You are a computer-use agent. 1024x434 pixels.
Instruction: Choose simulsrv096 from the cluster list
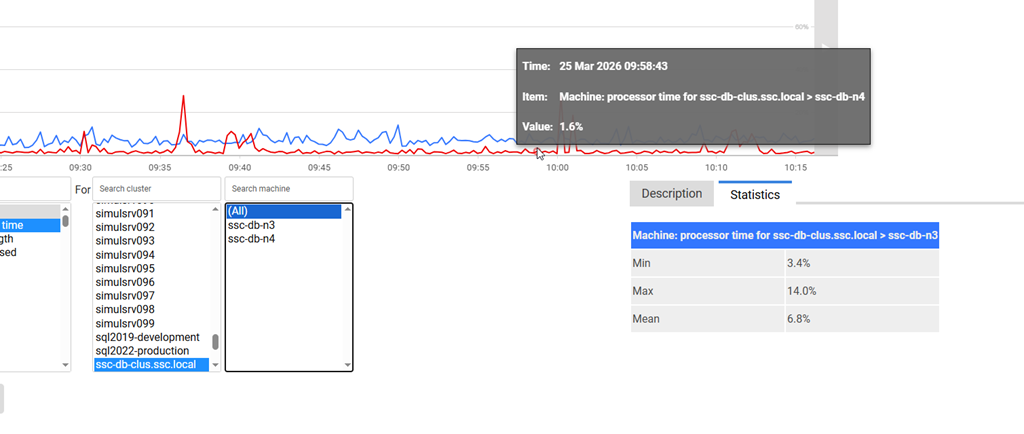[124, 282]
